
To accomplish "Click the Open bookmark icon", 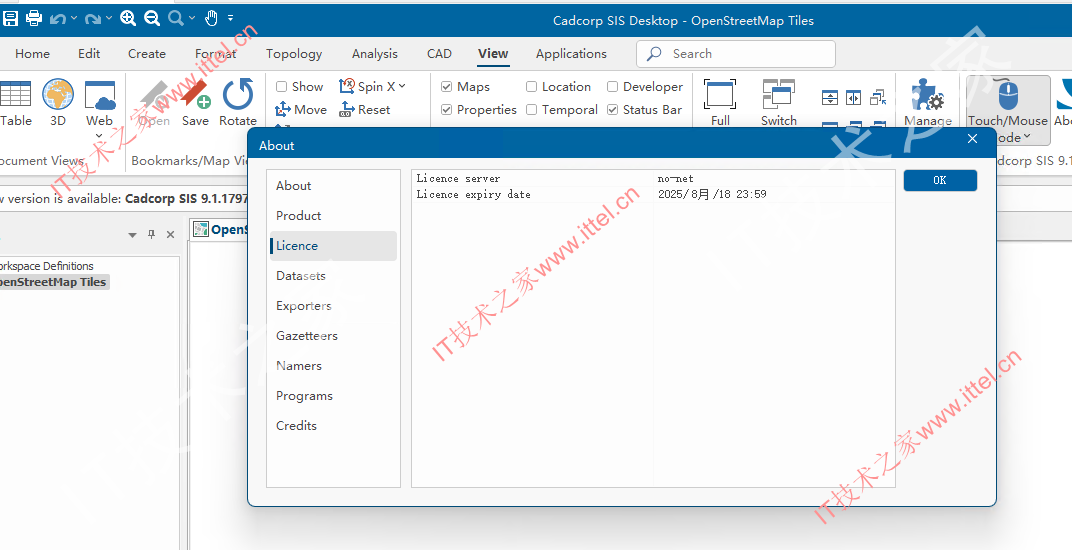I will tap(154, 103).
